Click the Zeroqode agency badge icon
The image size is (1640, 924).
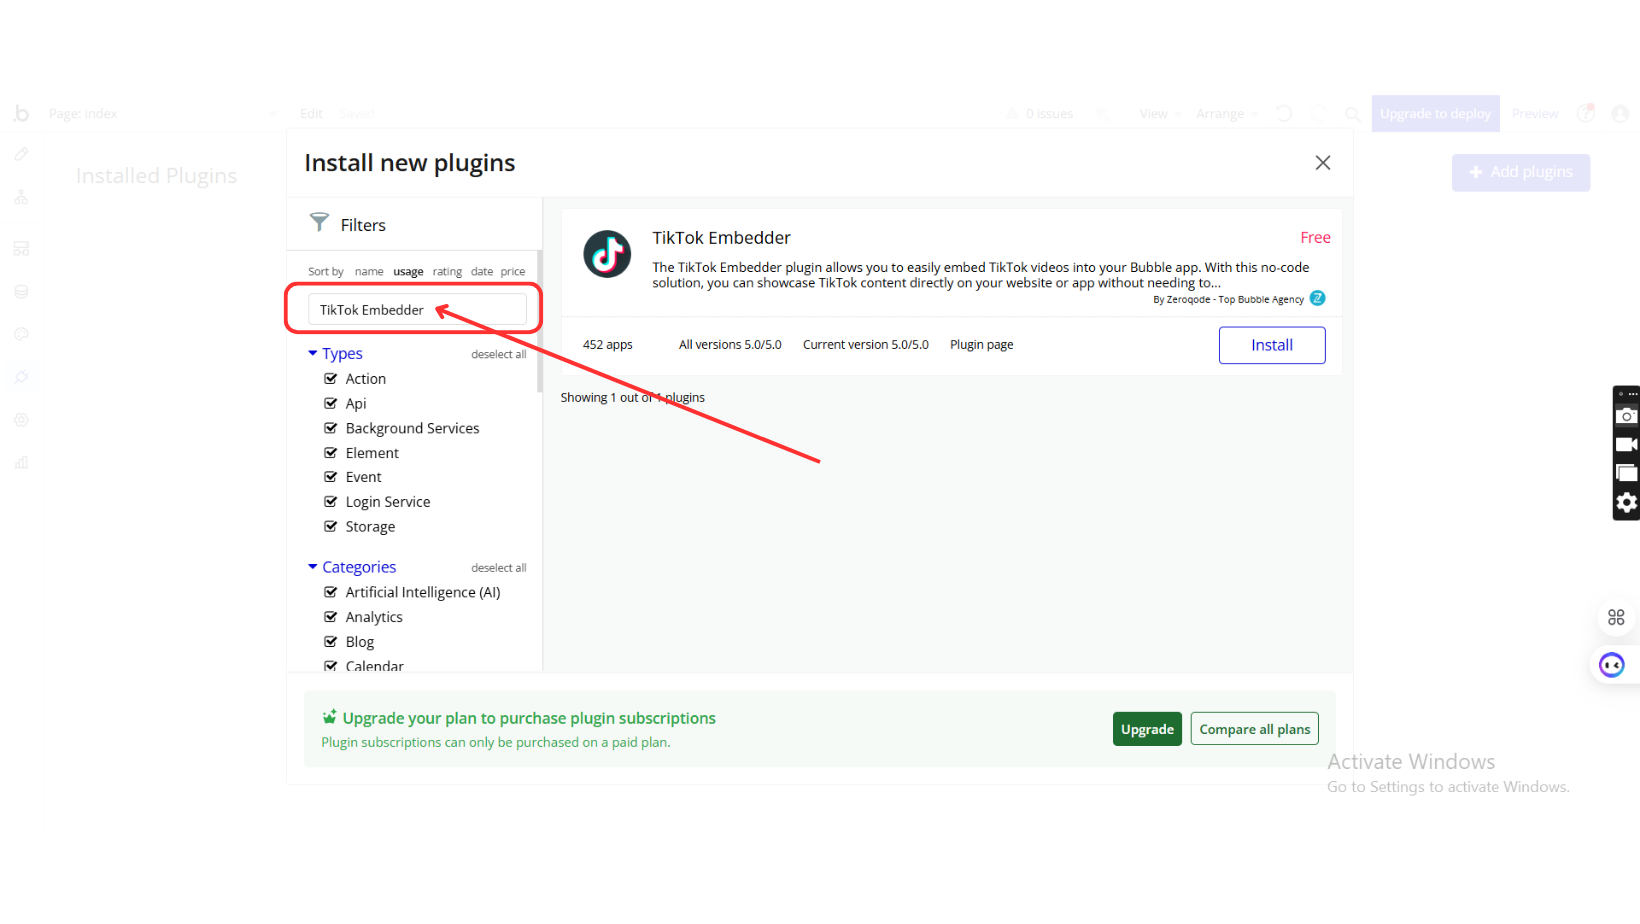click(x=1318, y=298)
